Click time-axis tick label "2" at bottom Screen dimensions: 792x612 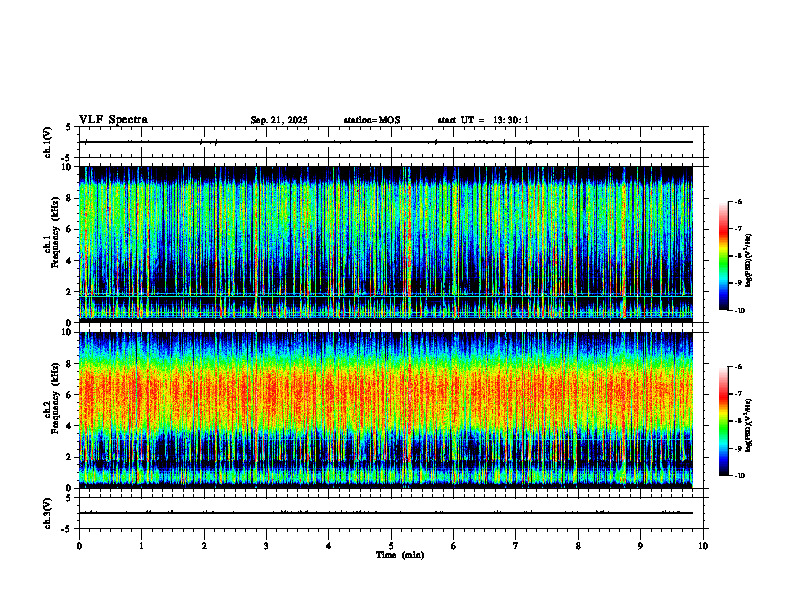click(204, 546)
